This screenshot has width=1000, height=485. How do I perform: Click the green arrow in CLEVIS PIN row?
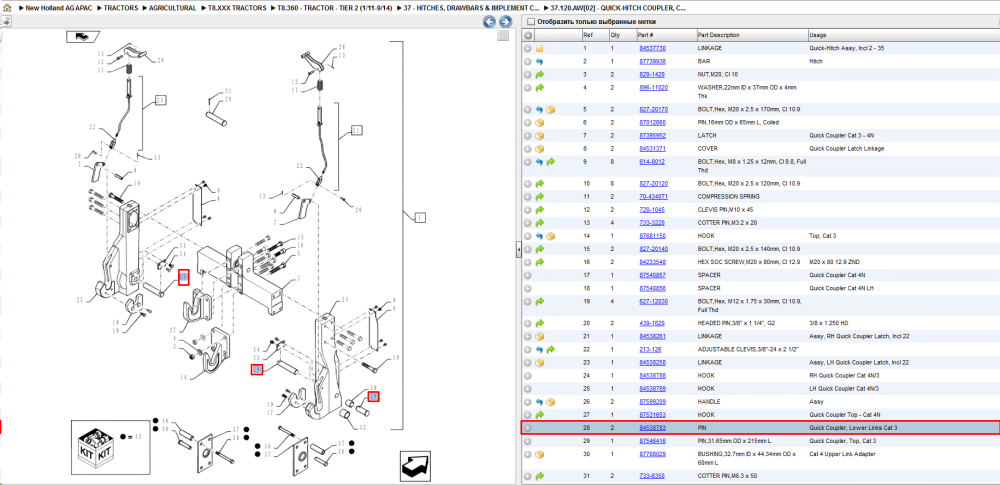point(540,209)
